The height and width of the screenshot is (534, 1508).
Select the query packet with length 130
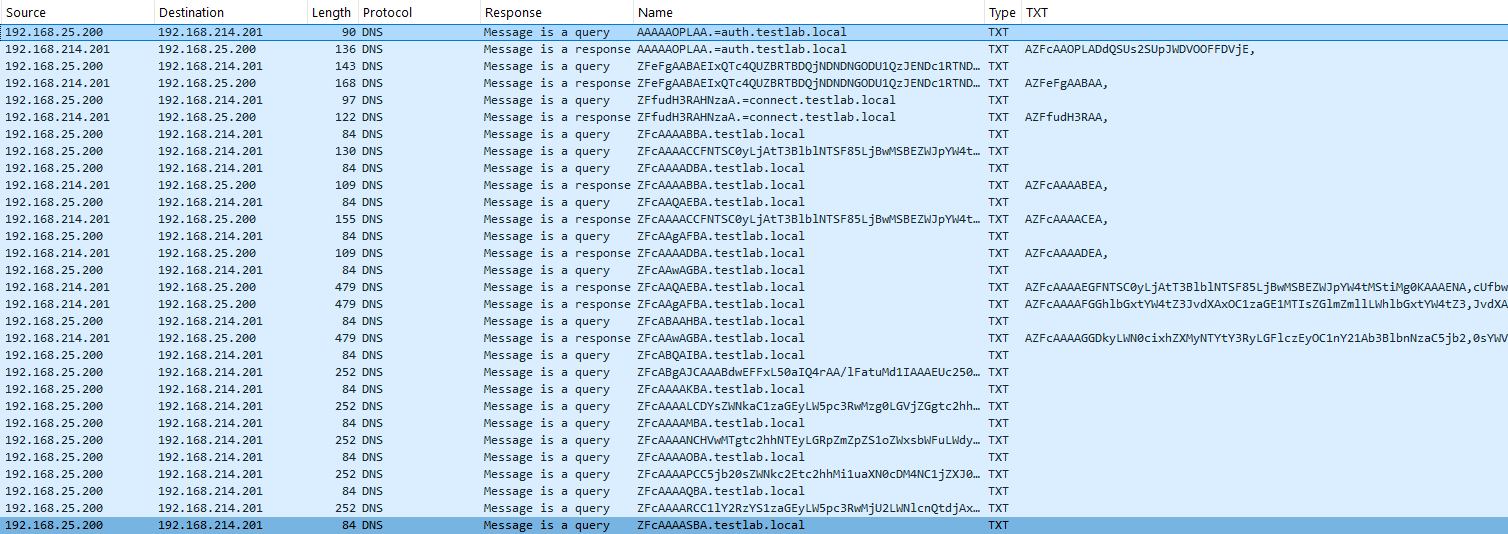pos(754,151)
